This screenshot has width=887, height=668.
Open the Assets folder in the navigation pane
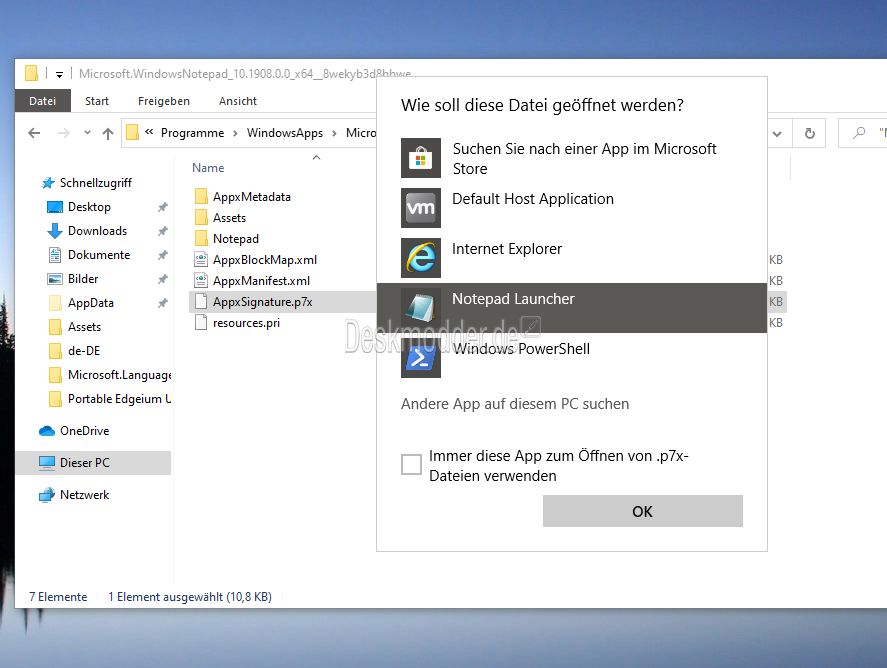pyautogui.click(x=84, y=327)
